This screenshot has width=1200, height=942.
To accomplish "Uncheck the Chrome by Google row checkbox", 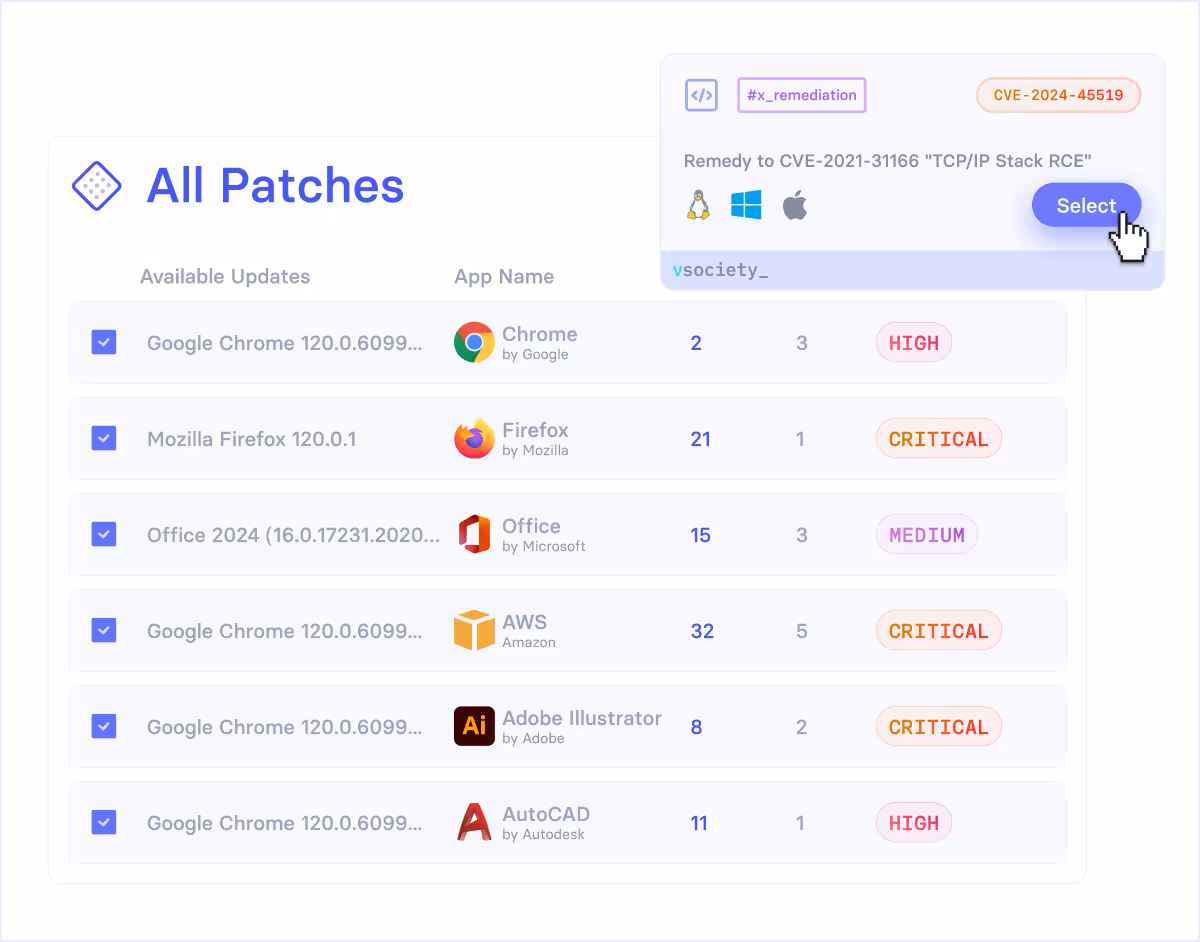I will click(x=104, y=342).
